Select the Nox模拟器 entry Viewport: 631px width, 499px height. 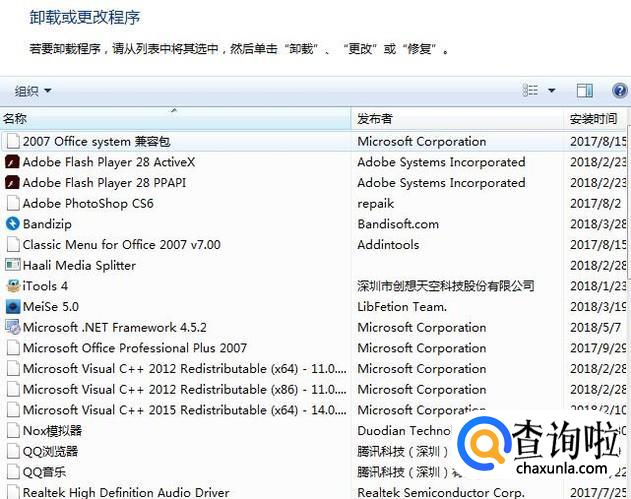coord(52,431)
